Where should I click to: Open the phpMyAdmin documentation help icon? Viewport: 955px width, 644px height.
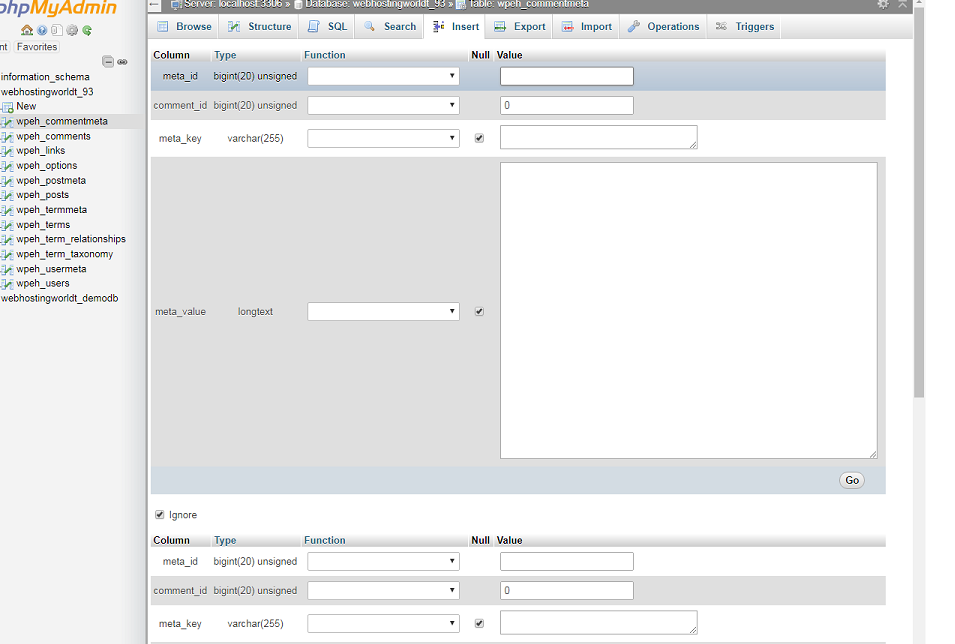42,30
